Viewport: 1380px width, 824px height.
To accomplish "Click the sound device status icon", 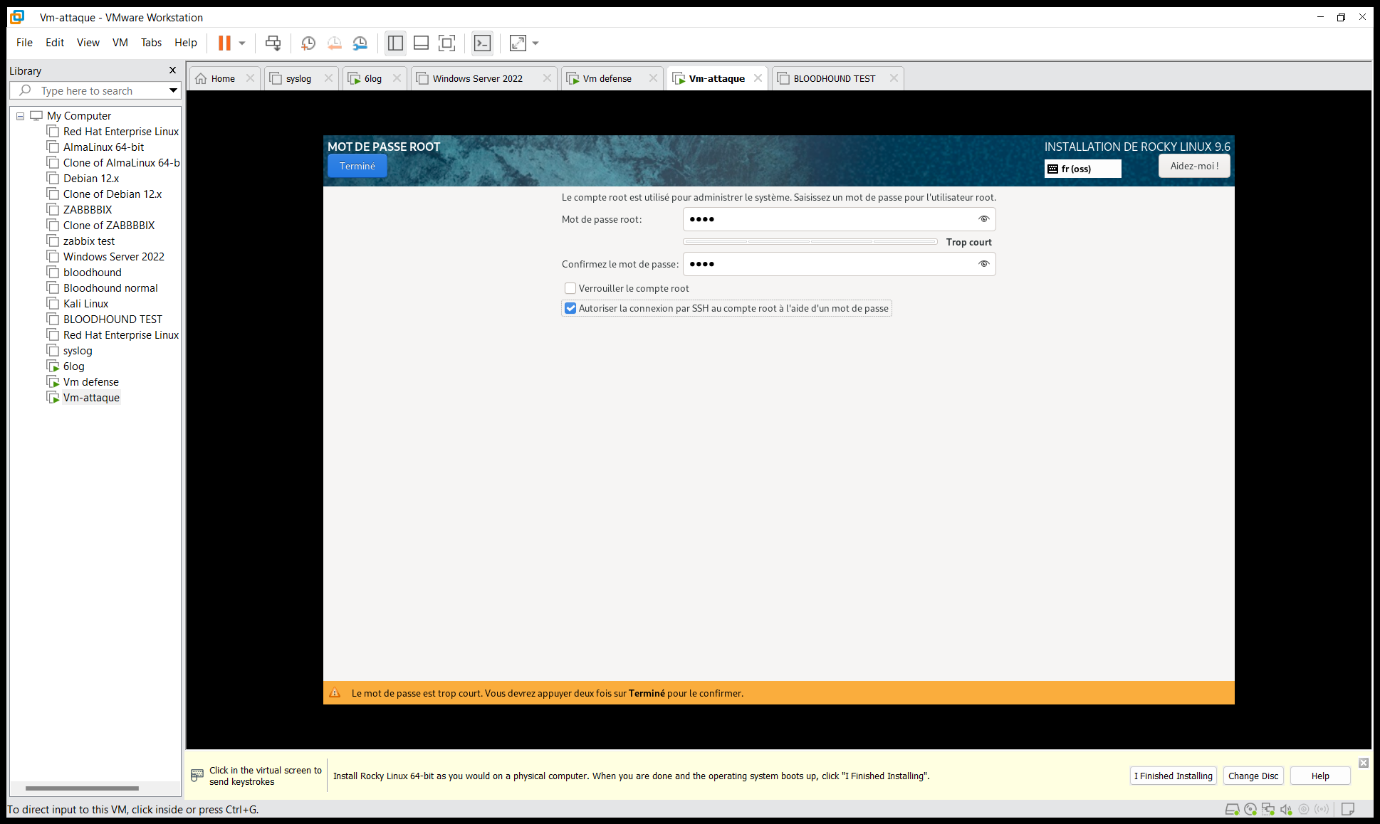I will pyautogui.click(x=1285, y=810).
